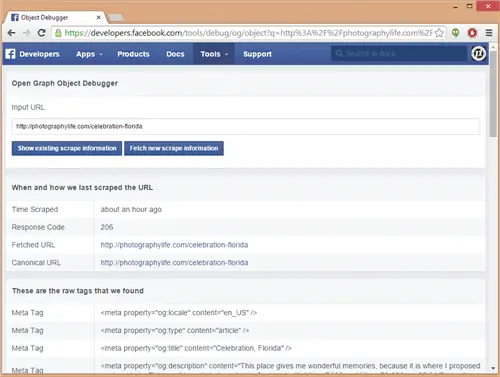Expand the Tools dropdown menu
The image size is (500, 377).
click(214, 54)
